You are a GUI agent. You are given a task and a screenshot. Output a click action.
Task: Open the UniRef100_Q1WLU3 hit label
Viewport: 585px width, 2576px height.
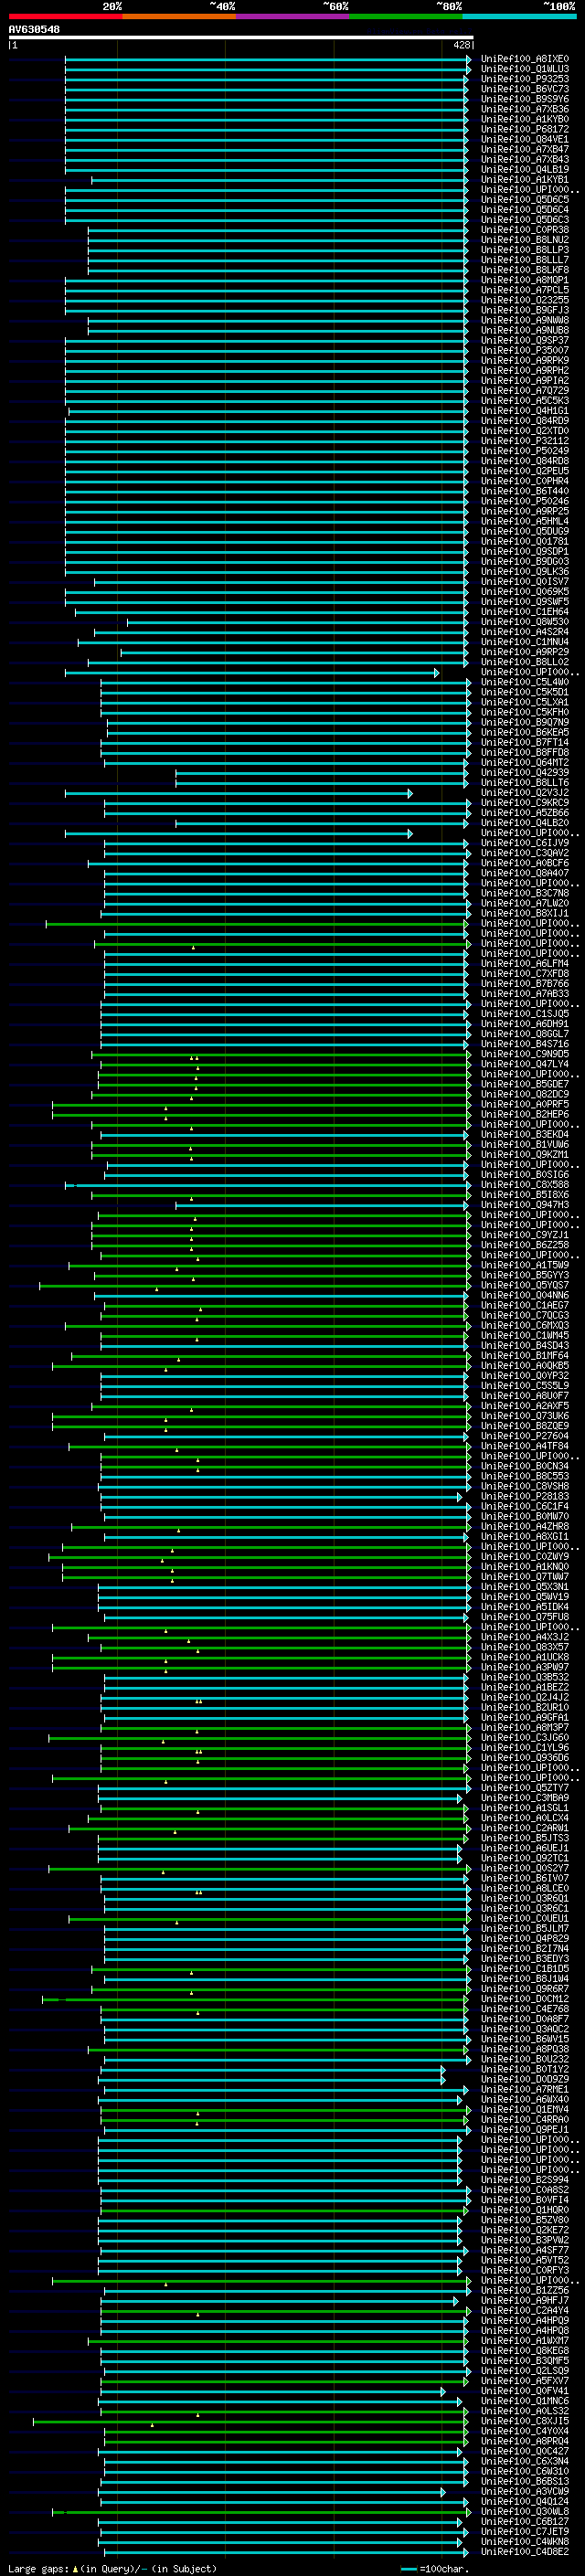coord(524,69)
